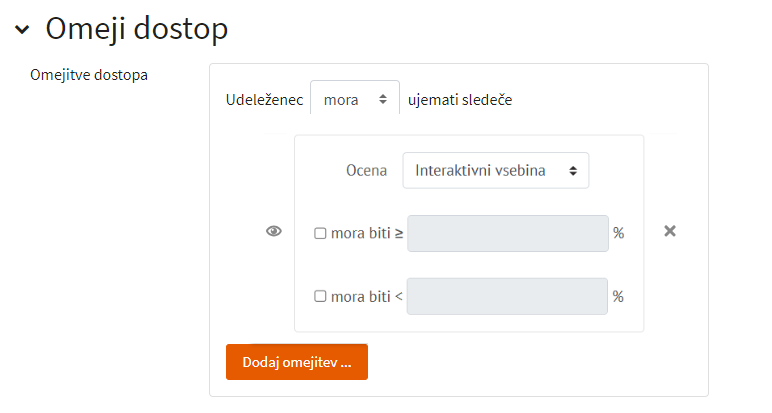Click the 'Dodaj omejitev ...' button

297,362
